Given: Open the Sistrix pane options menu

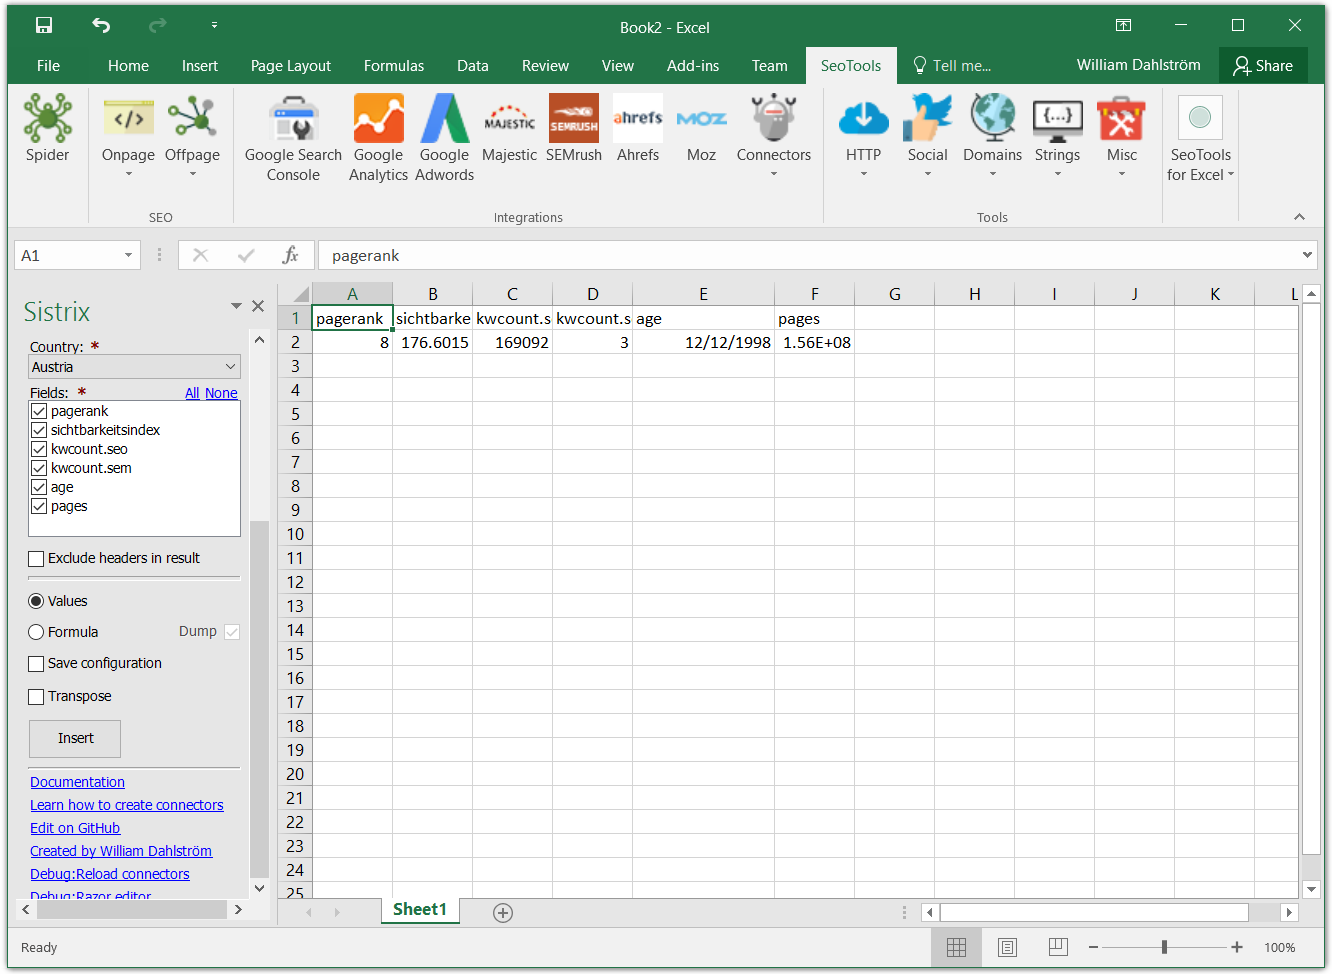Looking at the screenshot, I should pyautogui.click(x=236, y=306).
